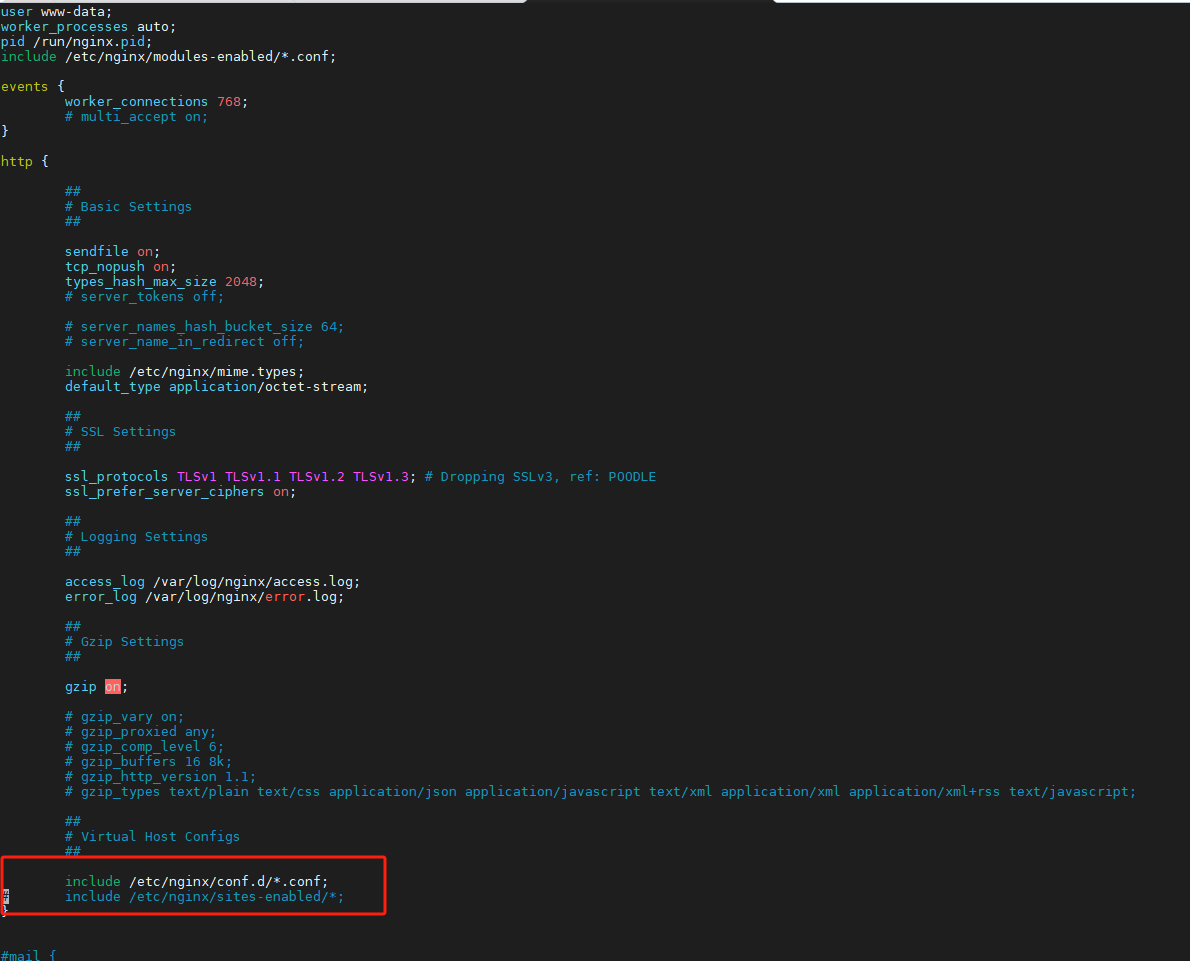This screenshot has width=1190, height=961.
Task: Click the "pid /run/nginx.pid;" line
Action: tap(76, 42)
